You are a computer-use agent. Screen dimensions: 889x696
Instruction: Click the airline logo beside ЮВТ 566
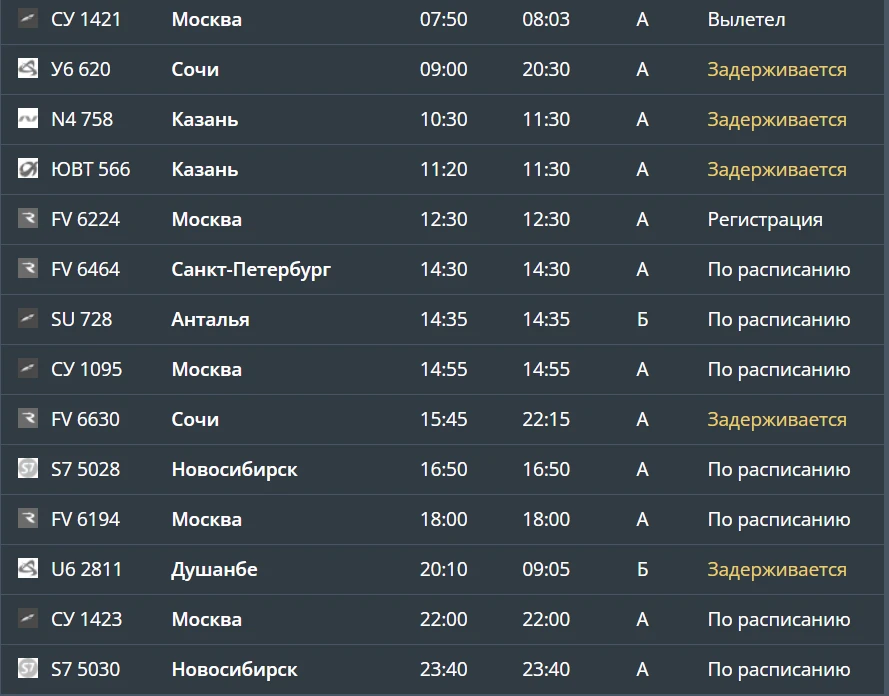click(x=28, y=168)
